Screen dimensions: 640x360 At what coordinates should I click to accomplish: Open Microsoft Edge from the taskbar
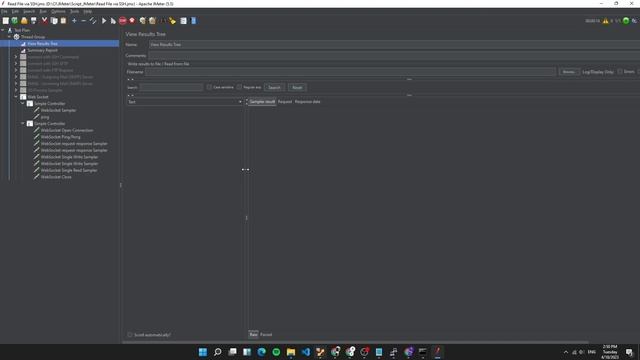tap(262, 352)
